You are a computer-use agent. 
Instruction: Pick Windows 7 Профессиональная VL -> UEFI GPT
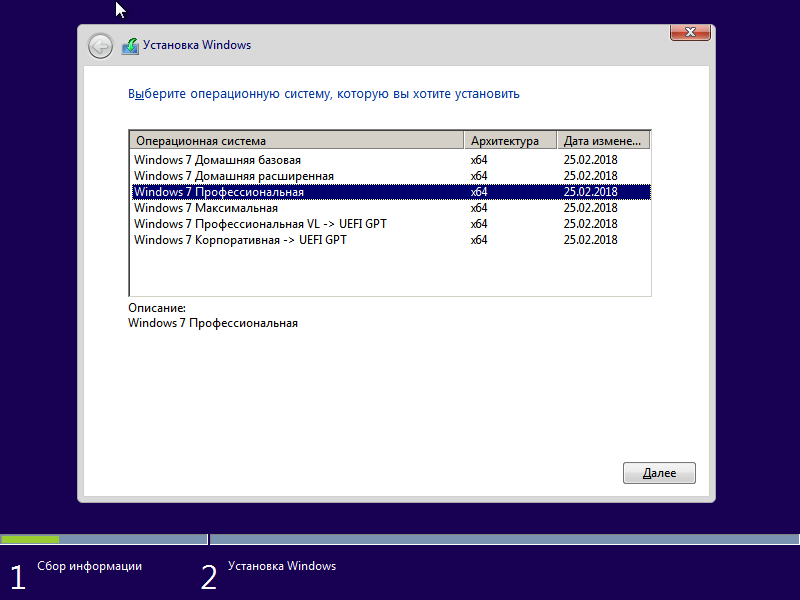(391, 224)
